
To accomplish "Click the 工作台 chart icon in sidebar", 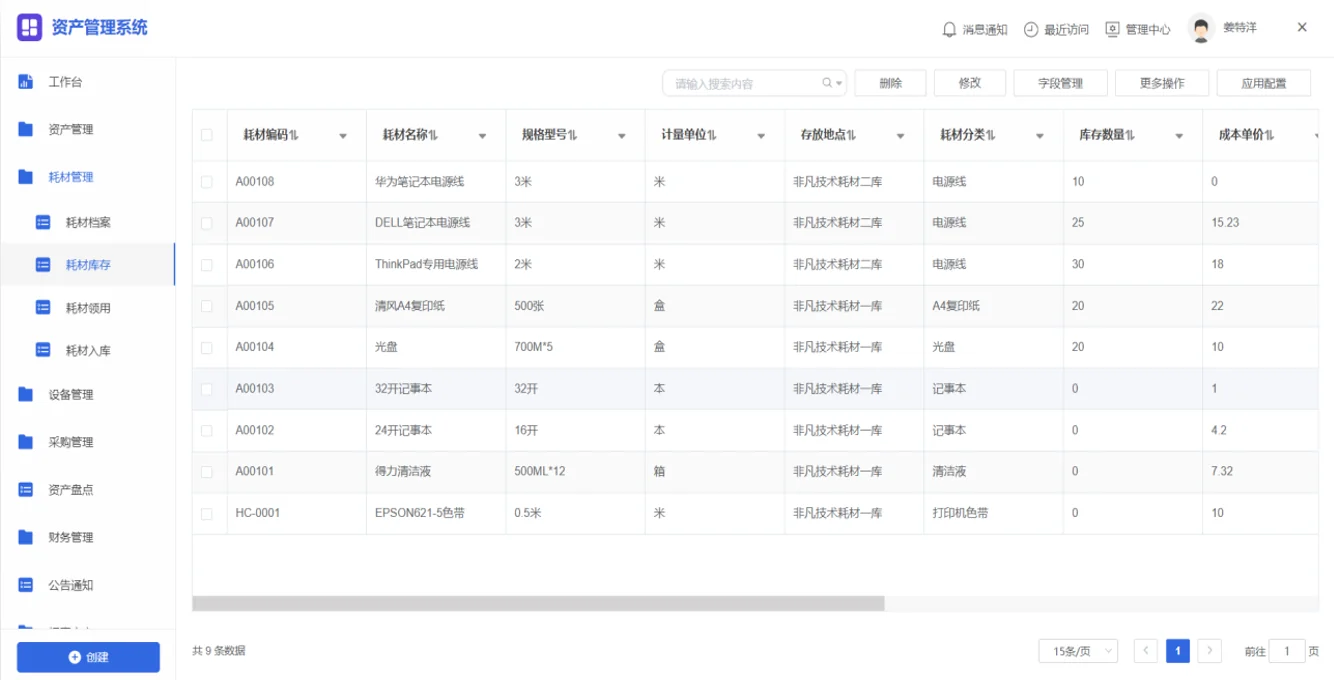I will (26, 82).
